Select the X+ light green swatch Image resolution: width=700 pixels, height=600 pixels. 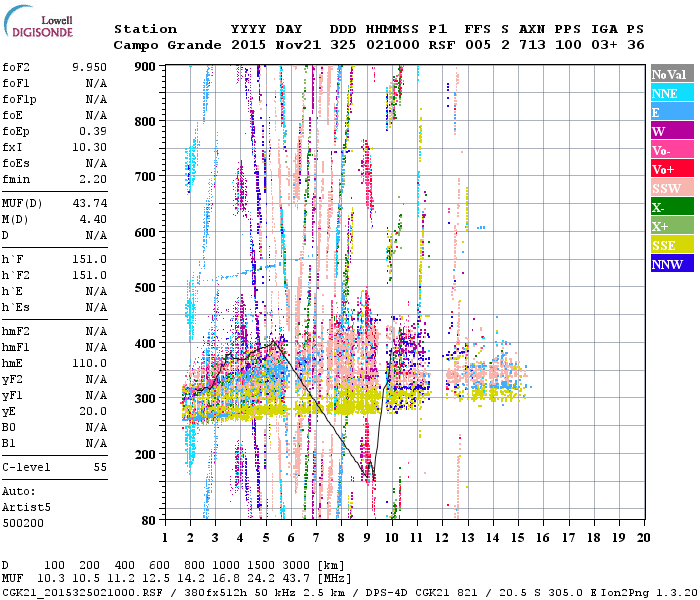pyautogui.click(x=672, y=226)
